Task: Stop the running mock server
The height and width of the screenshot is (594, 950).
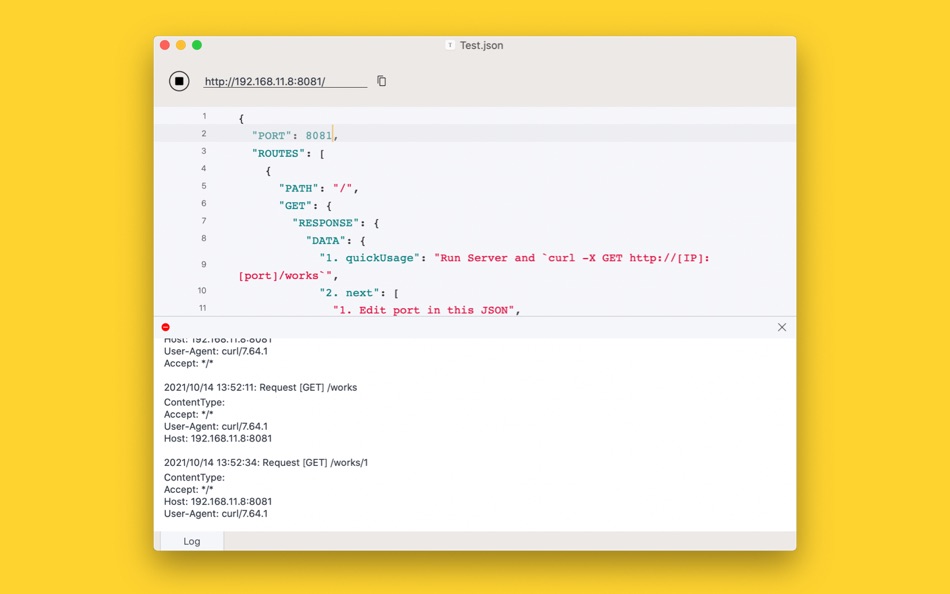Action: [179, 81]
